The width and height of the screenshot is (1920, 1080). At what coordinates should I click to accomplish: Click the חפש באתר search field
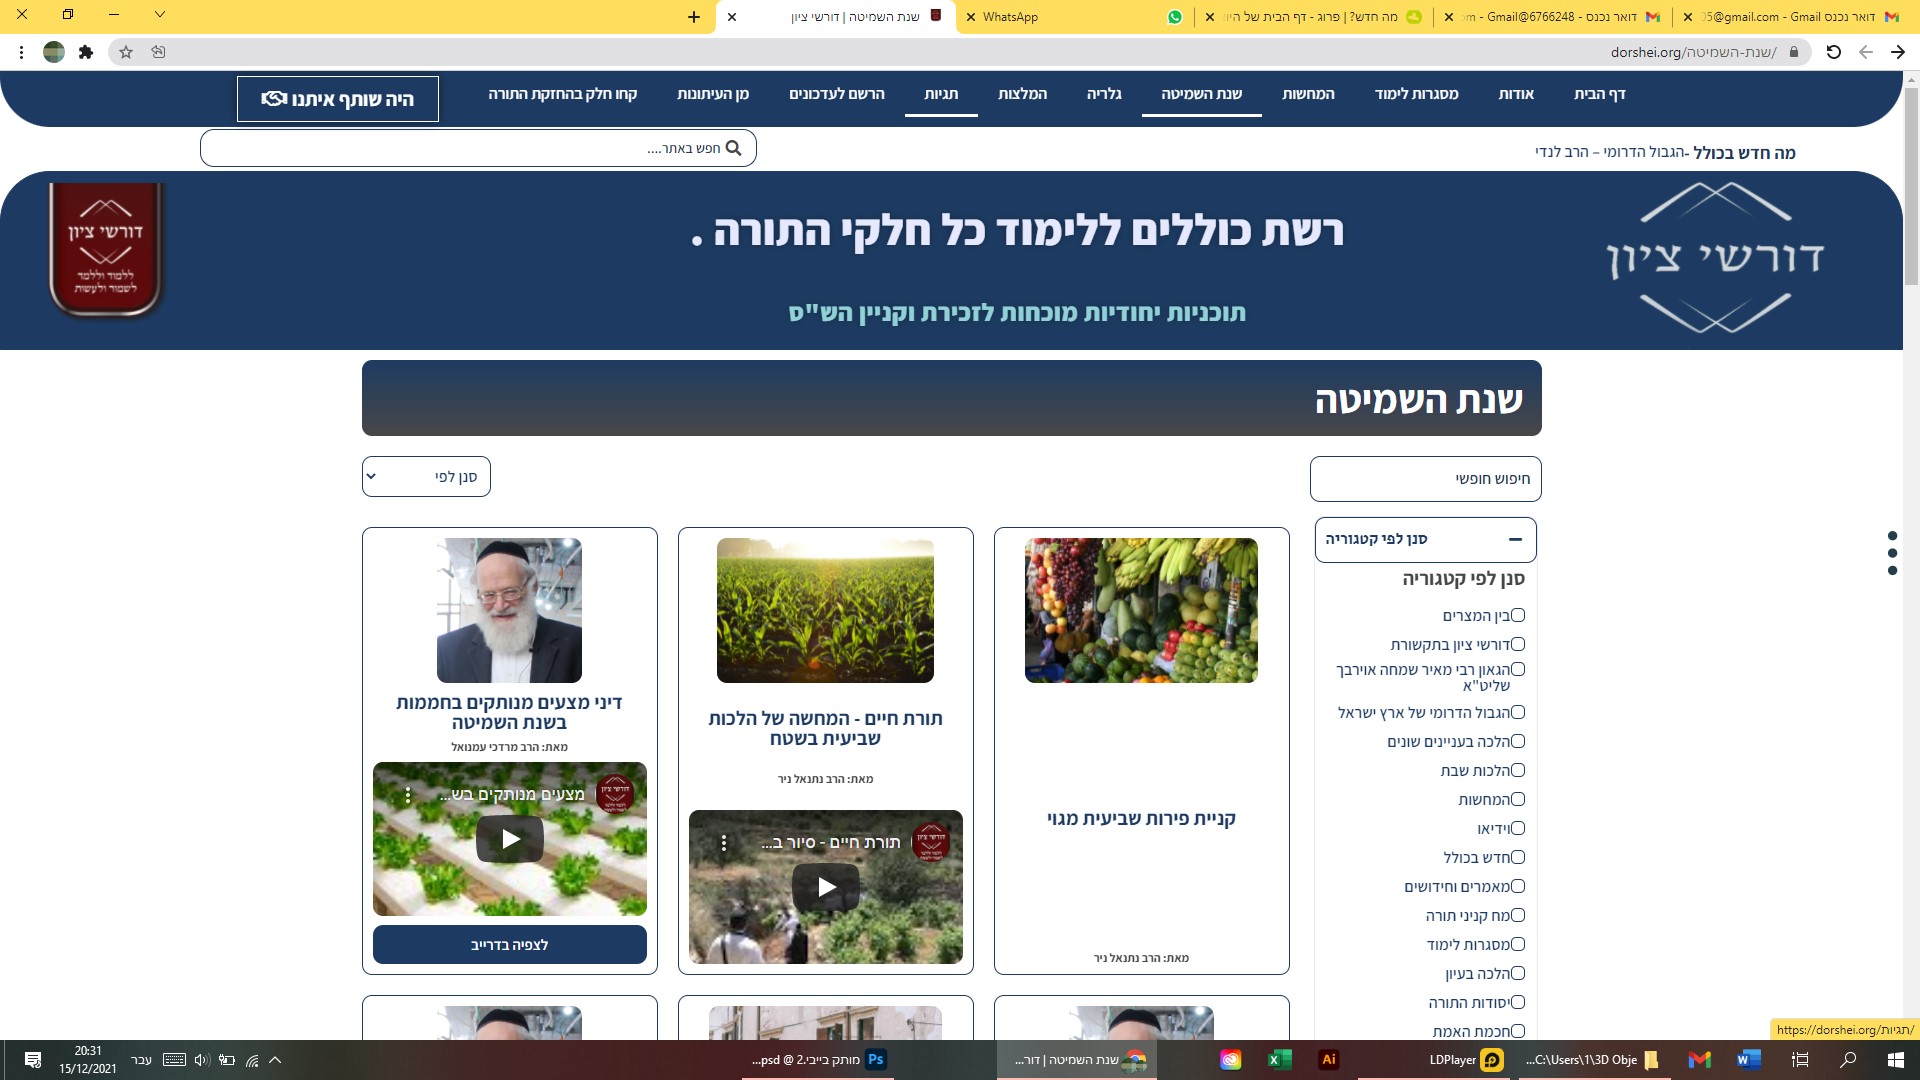(x=478, y=148)
